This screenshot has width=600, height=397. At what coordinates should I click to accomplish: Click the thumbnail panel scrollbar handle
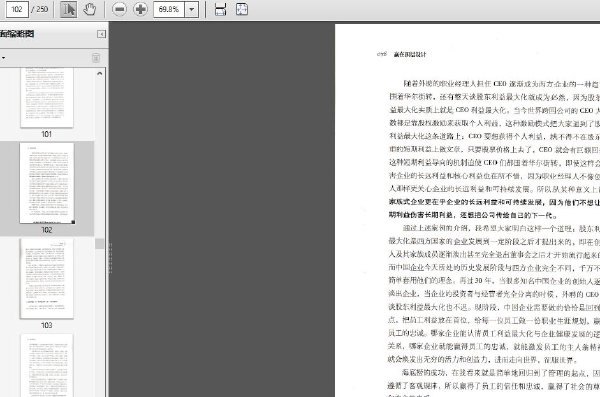tap(99, 243)
